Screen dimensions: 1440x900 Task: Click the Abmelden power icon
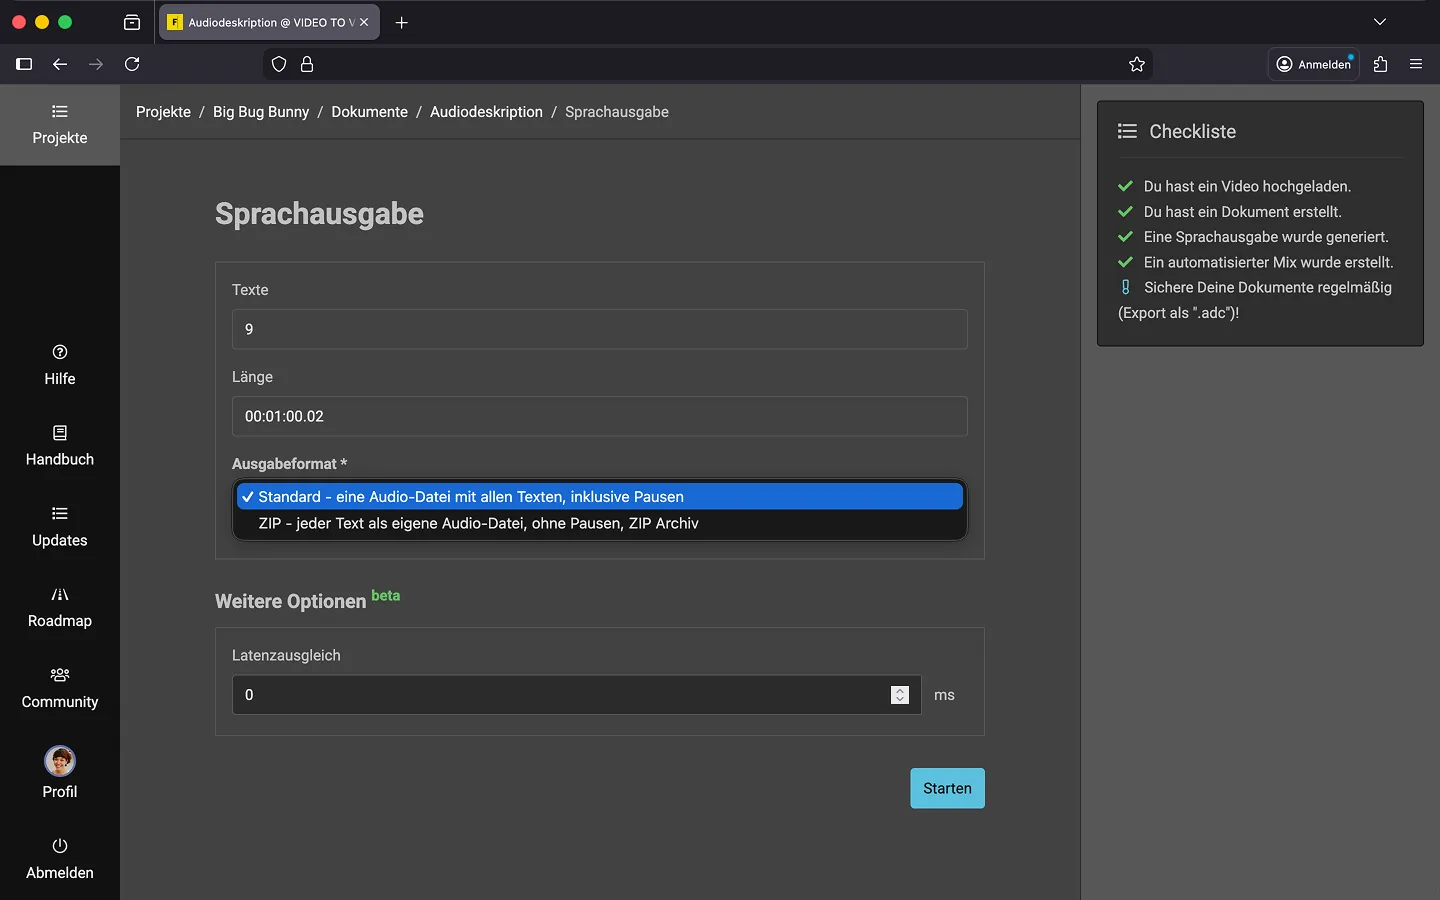(x=60, y=846)
